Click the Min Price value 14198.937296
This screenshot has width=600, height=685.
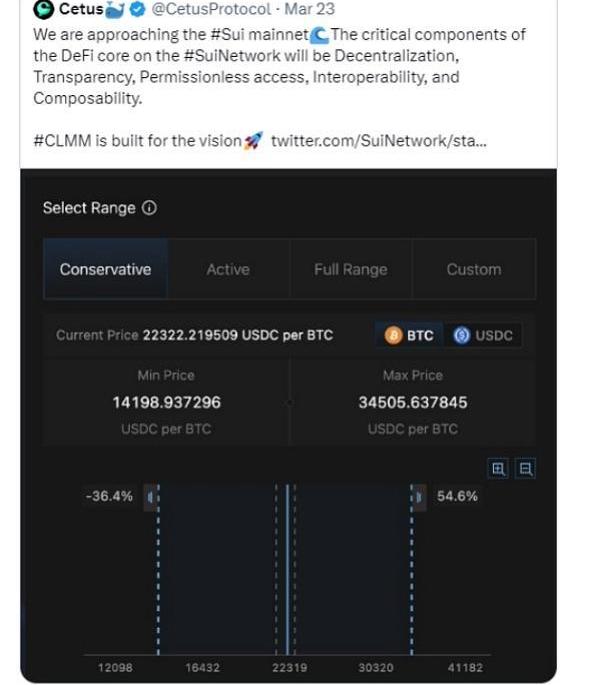(167, 403)
